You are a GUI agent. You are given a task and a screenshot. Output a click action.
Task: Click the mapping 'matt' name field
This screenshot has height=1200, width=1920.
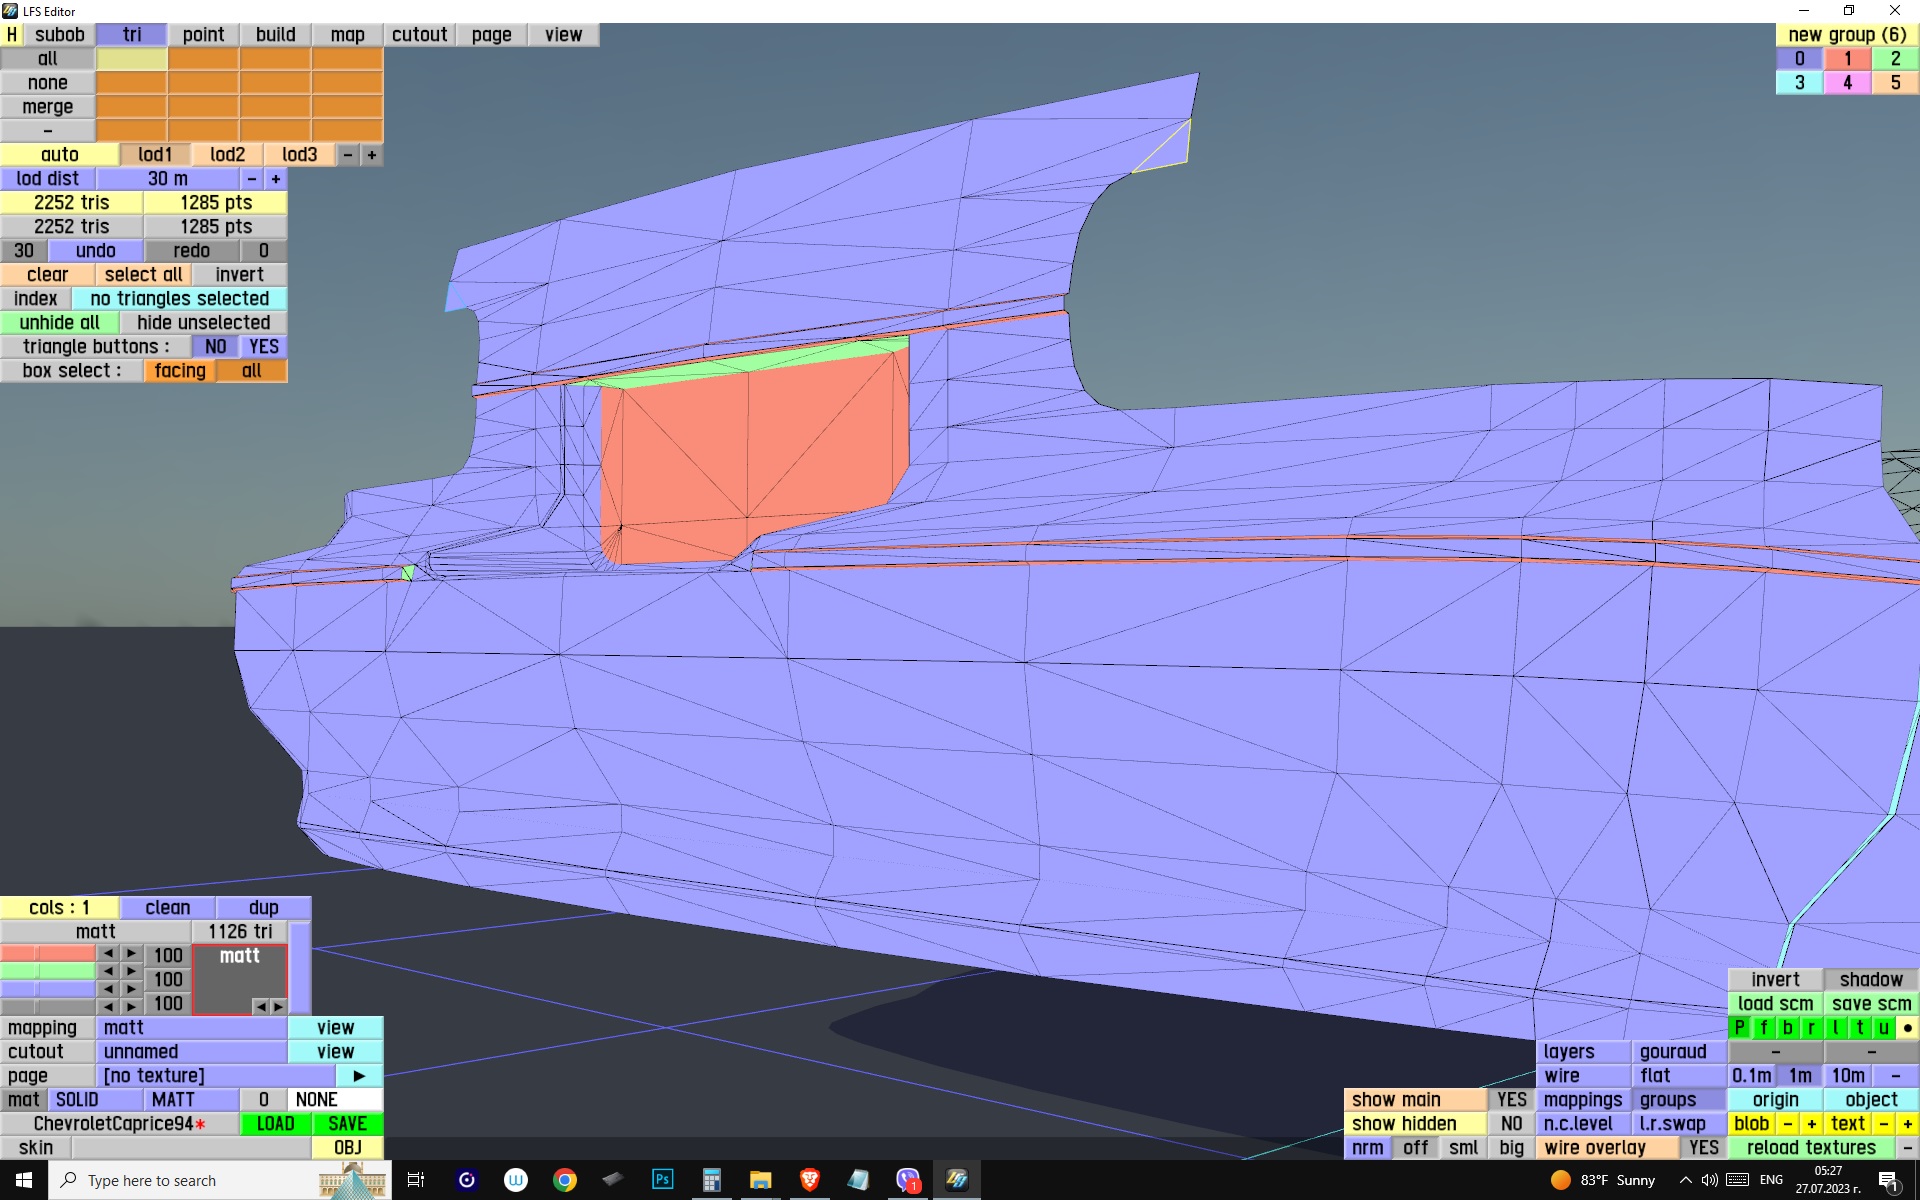[191, 1028]
